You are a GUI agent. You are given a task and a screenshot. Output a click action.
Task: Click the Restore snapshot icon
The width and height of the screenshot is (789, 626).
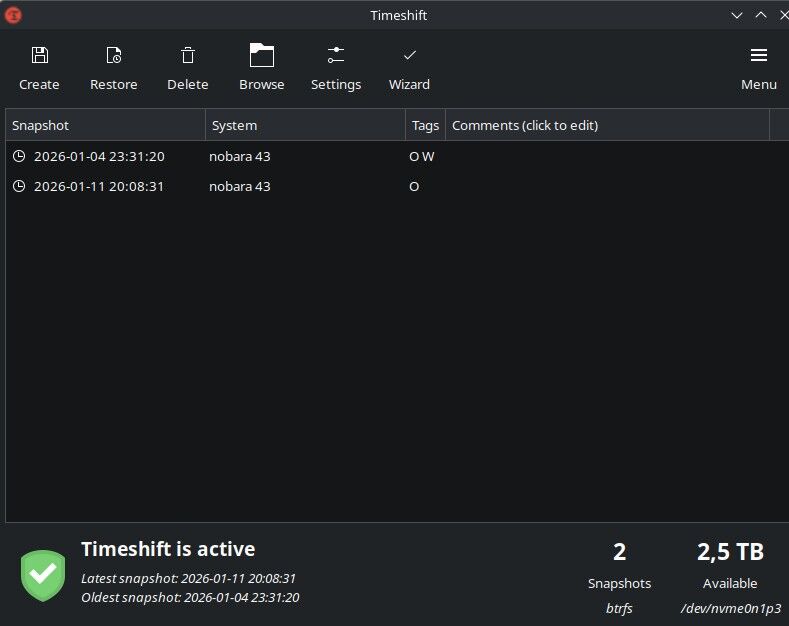[x=114, y=55]
